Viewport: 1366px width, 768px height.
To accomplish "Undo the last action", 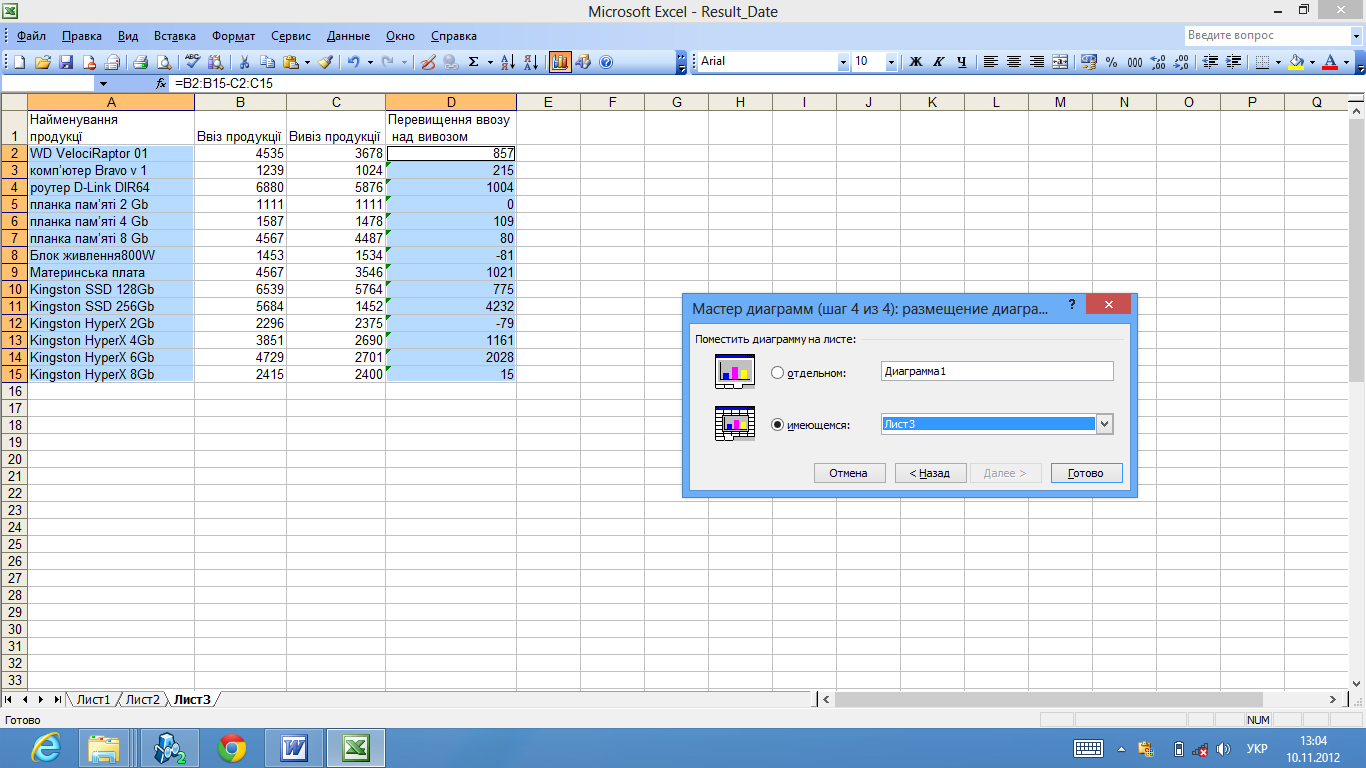I will [x=354, y=62].
